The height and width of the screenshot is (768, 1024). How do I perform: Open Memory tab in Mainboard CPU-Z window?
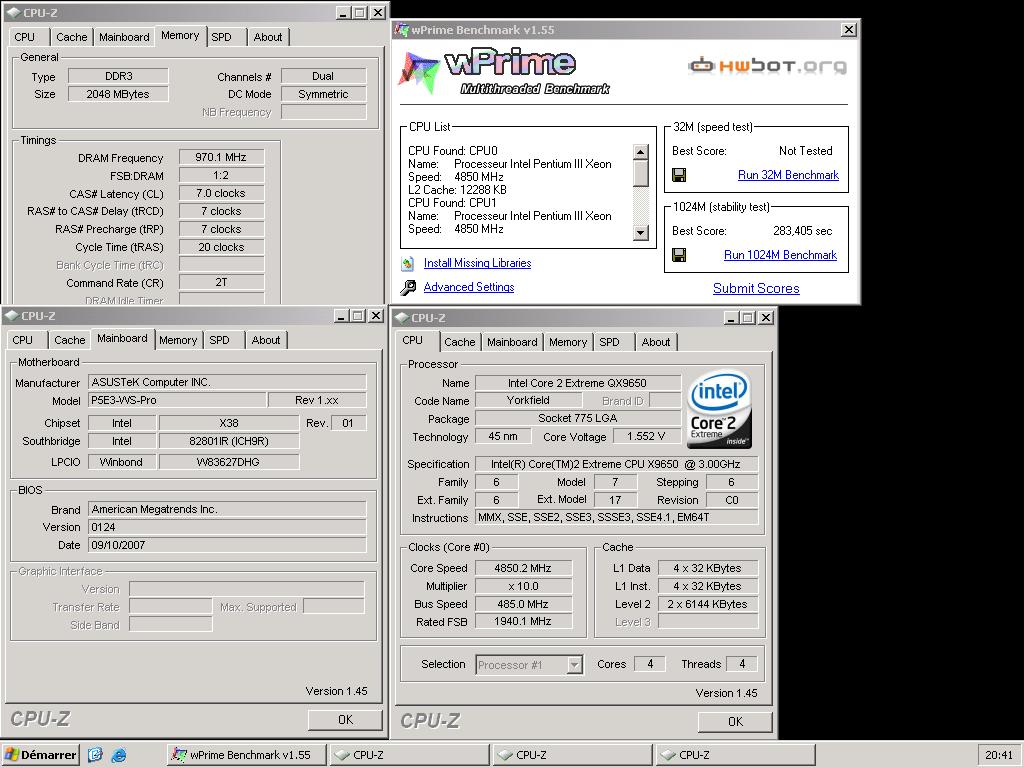pos(178,340)
